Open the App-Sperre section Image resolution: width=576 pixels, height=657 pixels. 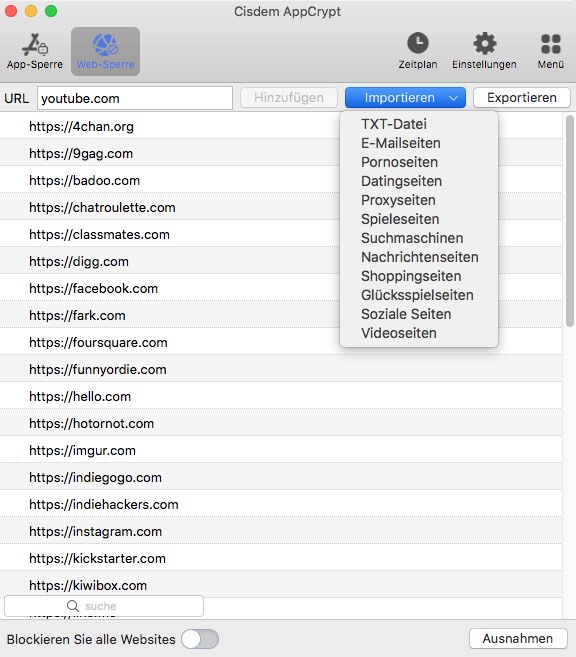pyautogui.click(x=35, y=51)
